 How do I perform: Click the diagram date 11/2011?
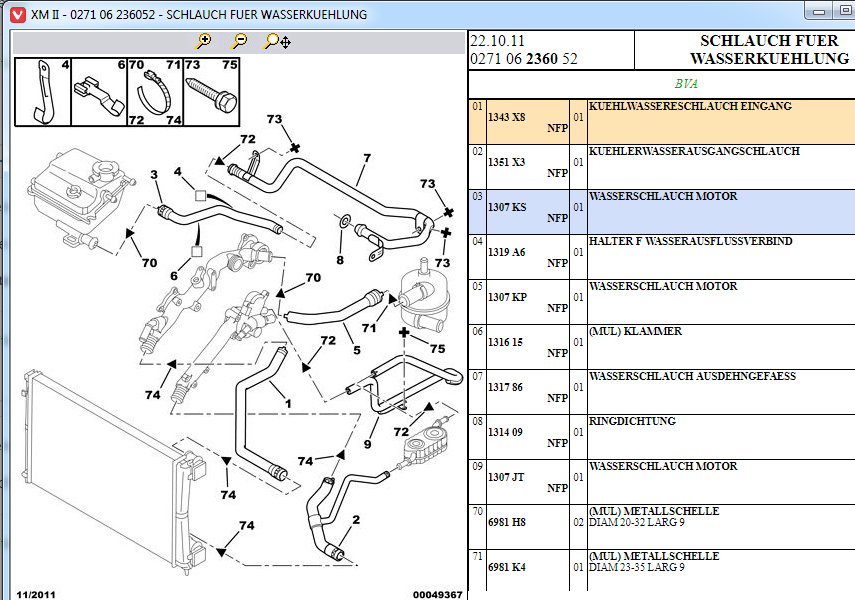[36, 595]
